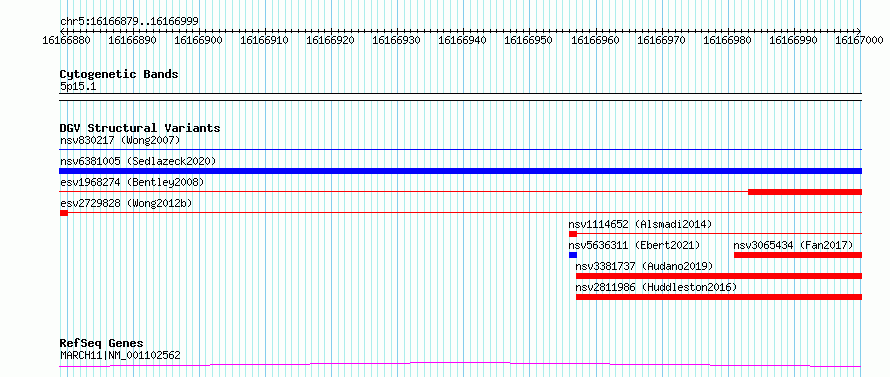Open the esv1968274 (Bentley2008) variant label
This screenshot has width=890, height=377.
tap(132, 182)
